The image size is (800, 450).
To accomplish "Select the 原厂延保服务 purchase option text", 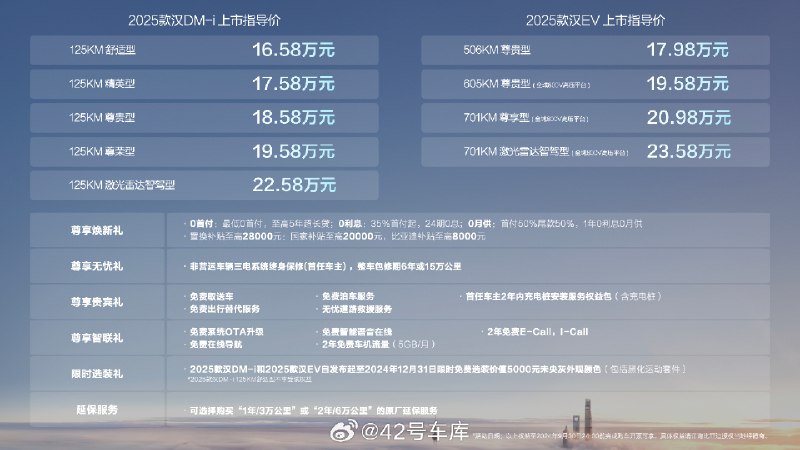I will pyautogui.click(x=313, y=410).
